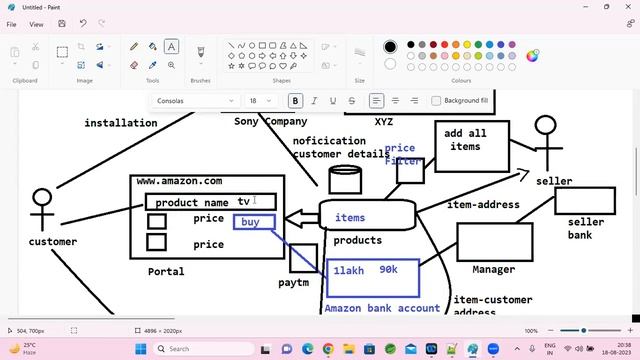Open the Size thickness menu
The image size is (640, 360).
(360, 56)
